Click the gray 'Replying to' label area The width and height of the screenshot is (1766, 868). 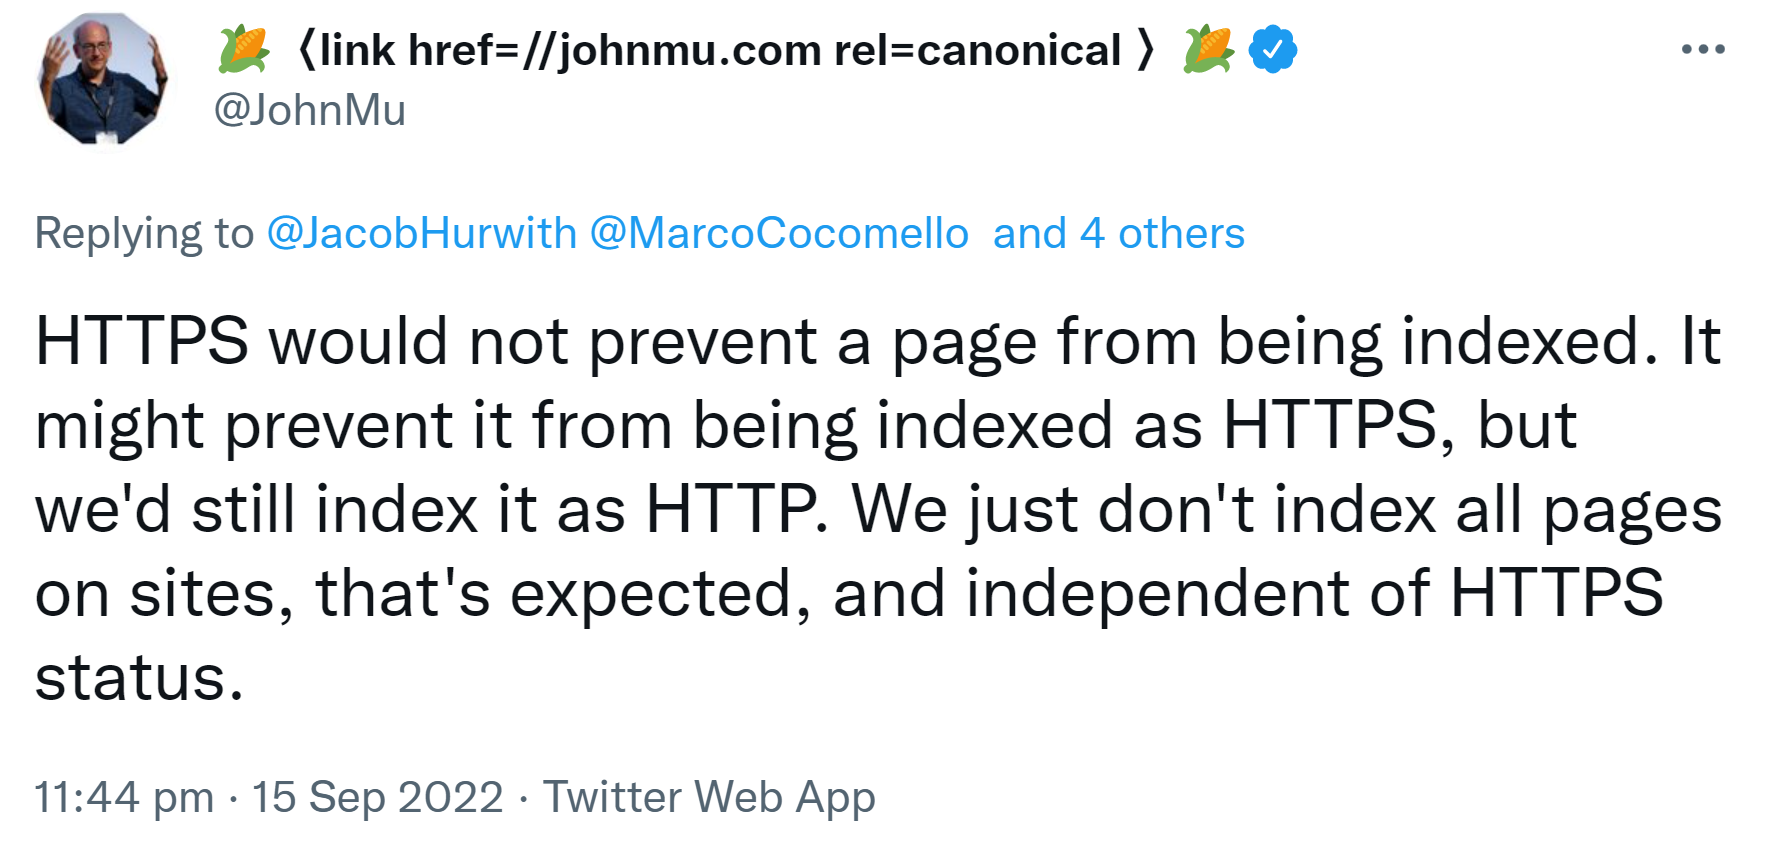pos(143,233)
